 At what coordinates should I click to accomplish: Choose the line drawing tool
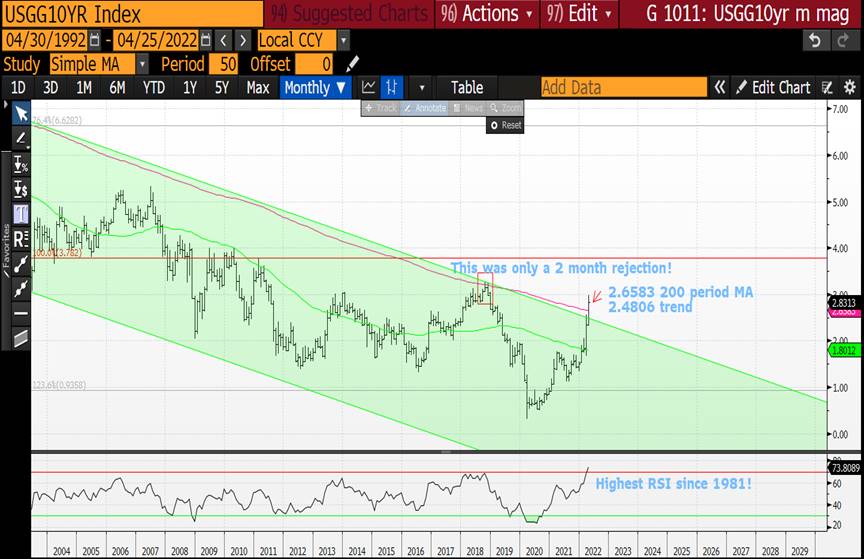(21, 138)
